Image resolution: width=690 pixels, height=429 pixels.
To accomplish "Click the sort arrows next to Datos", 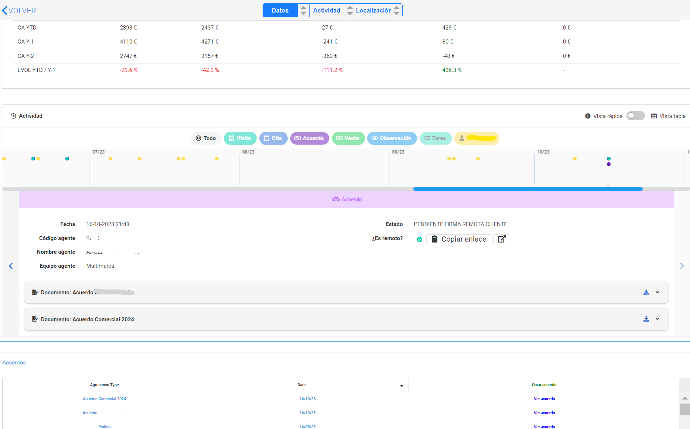I will (303, 10).
